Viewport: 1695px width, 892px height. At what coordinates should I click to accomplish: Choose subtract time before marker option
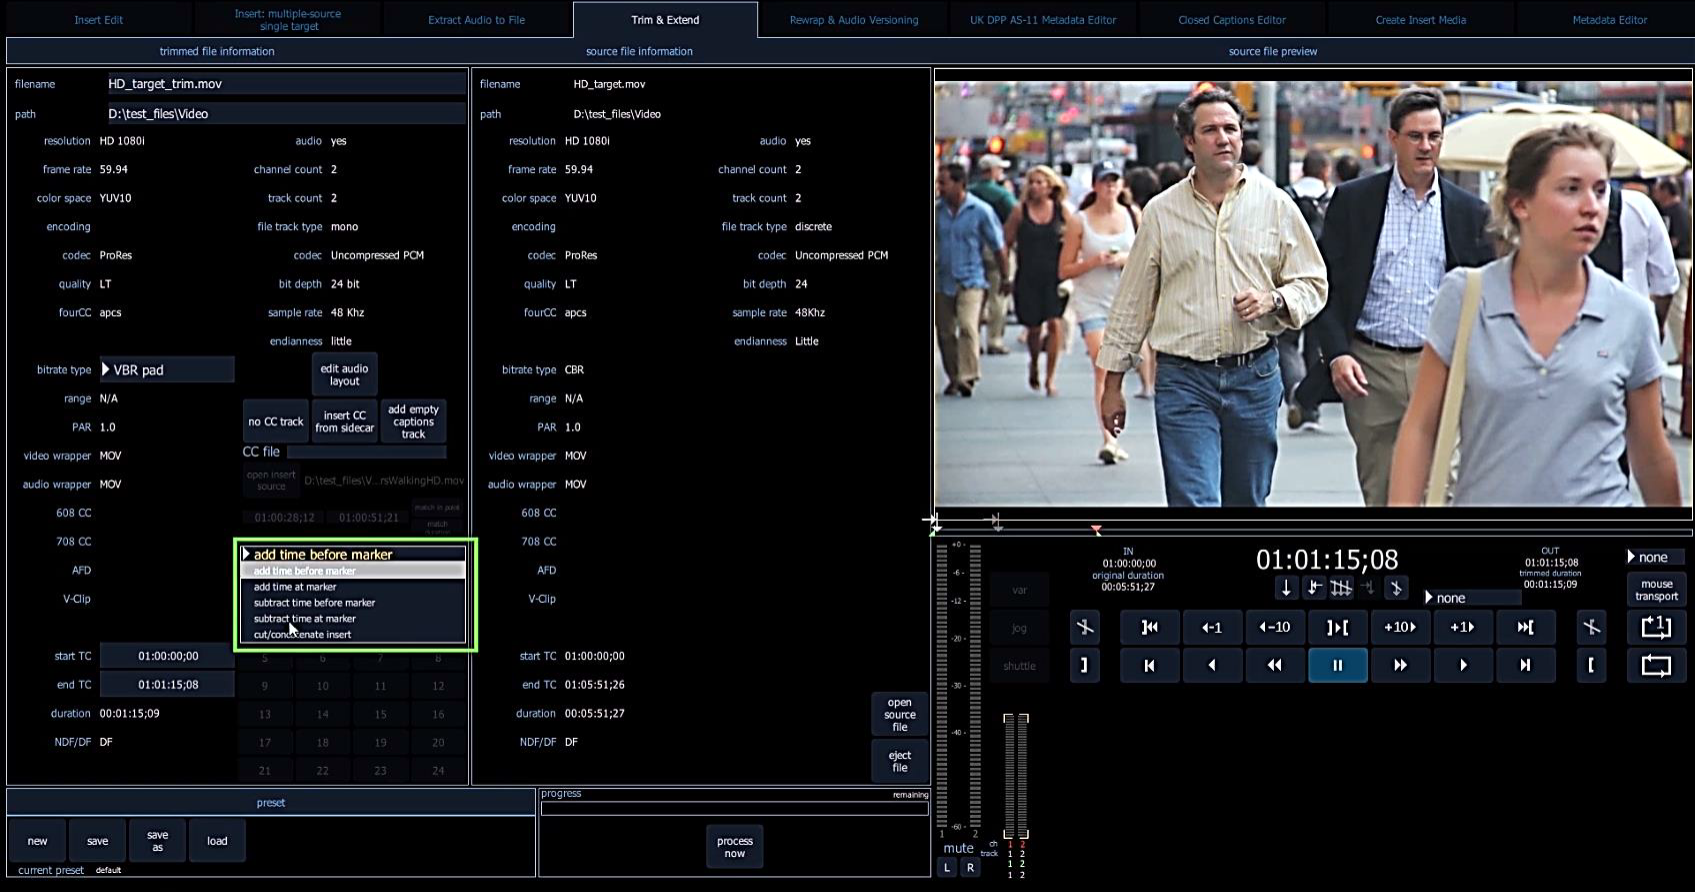point(353,603)
